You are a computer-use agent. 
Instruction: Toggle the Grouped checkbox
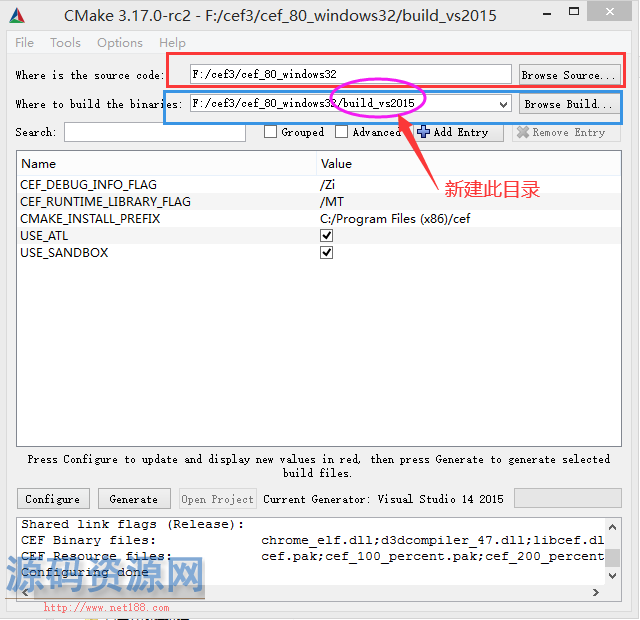(x=271, y=132)
